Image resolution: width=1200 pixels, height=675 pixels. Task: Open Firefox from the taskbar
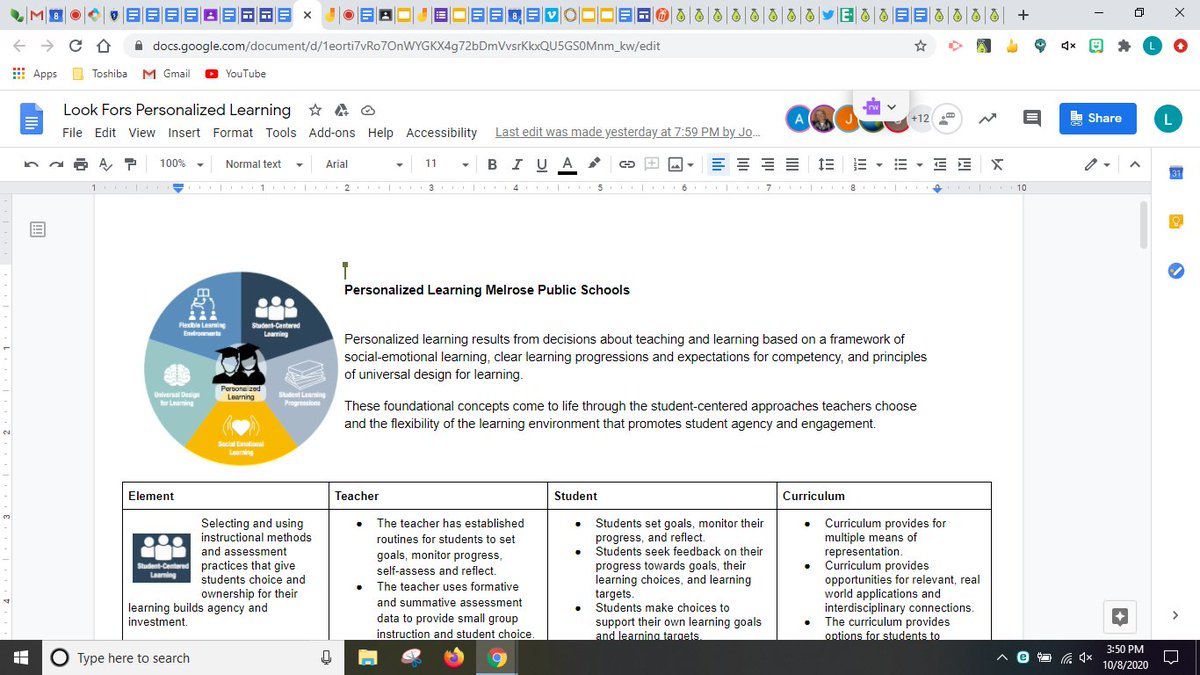click(454, 658)
